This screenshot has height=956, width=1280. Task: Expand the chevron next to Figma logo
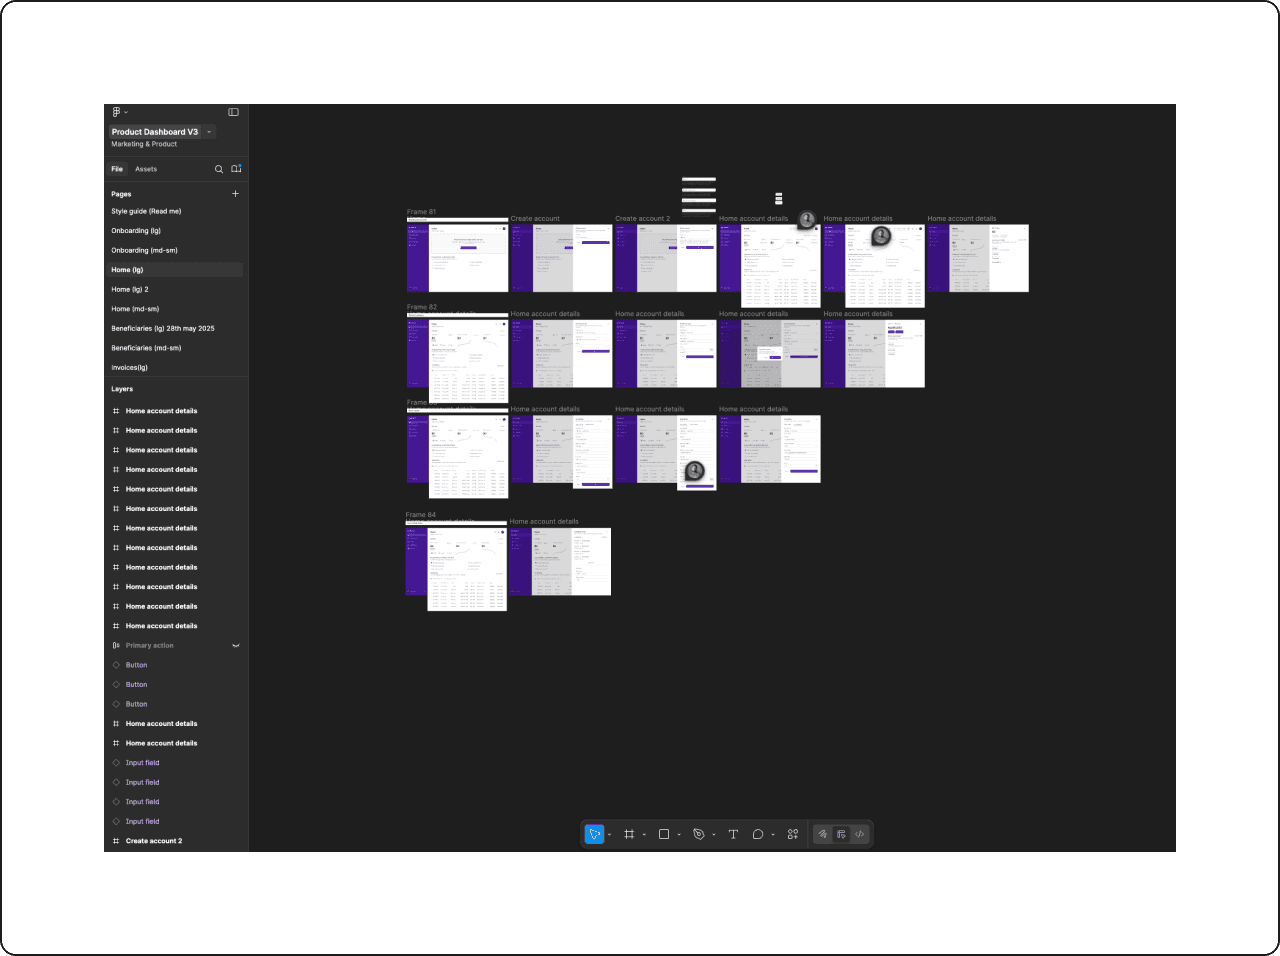pos(126,113)
